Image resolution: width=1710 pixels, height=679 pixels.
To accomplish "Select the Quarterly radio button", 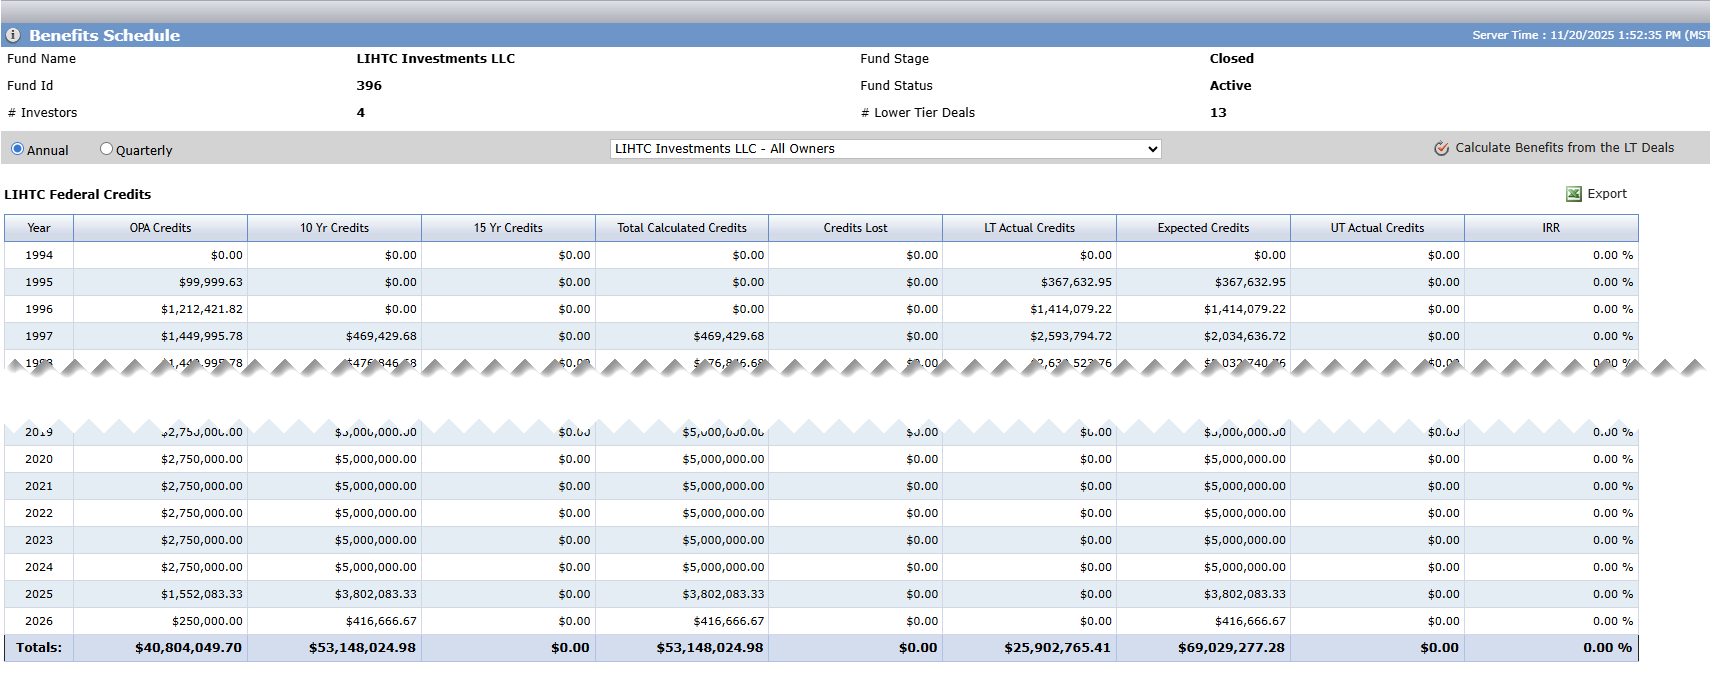I will click(x=106, y=149).
